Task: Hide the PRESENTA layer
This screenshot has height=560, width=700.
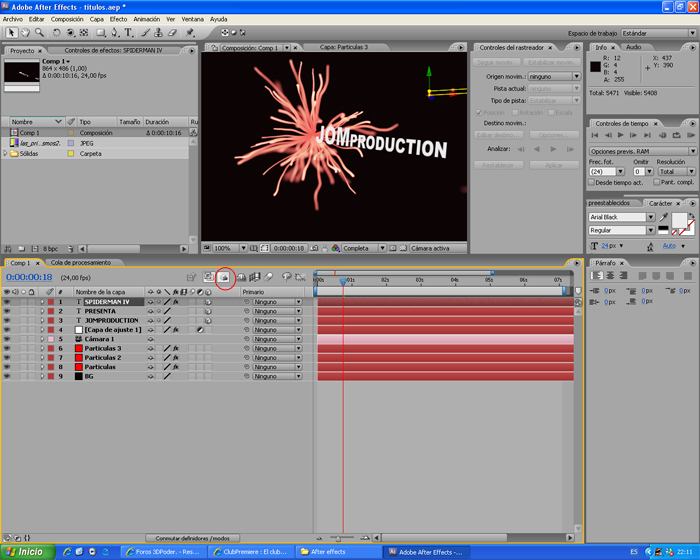Action: pyautogui.click(x=7, y=311)
